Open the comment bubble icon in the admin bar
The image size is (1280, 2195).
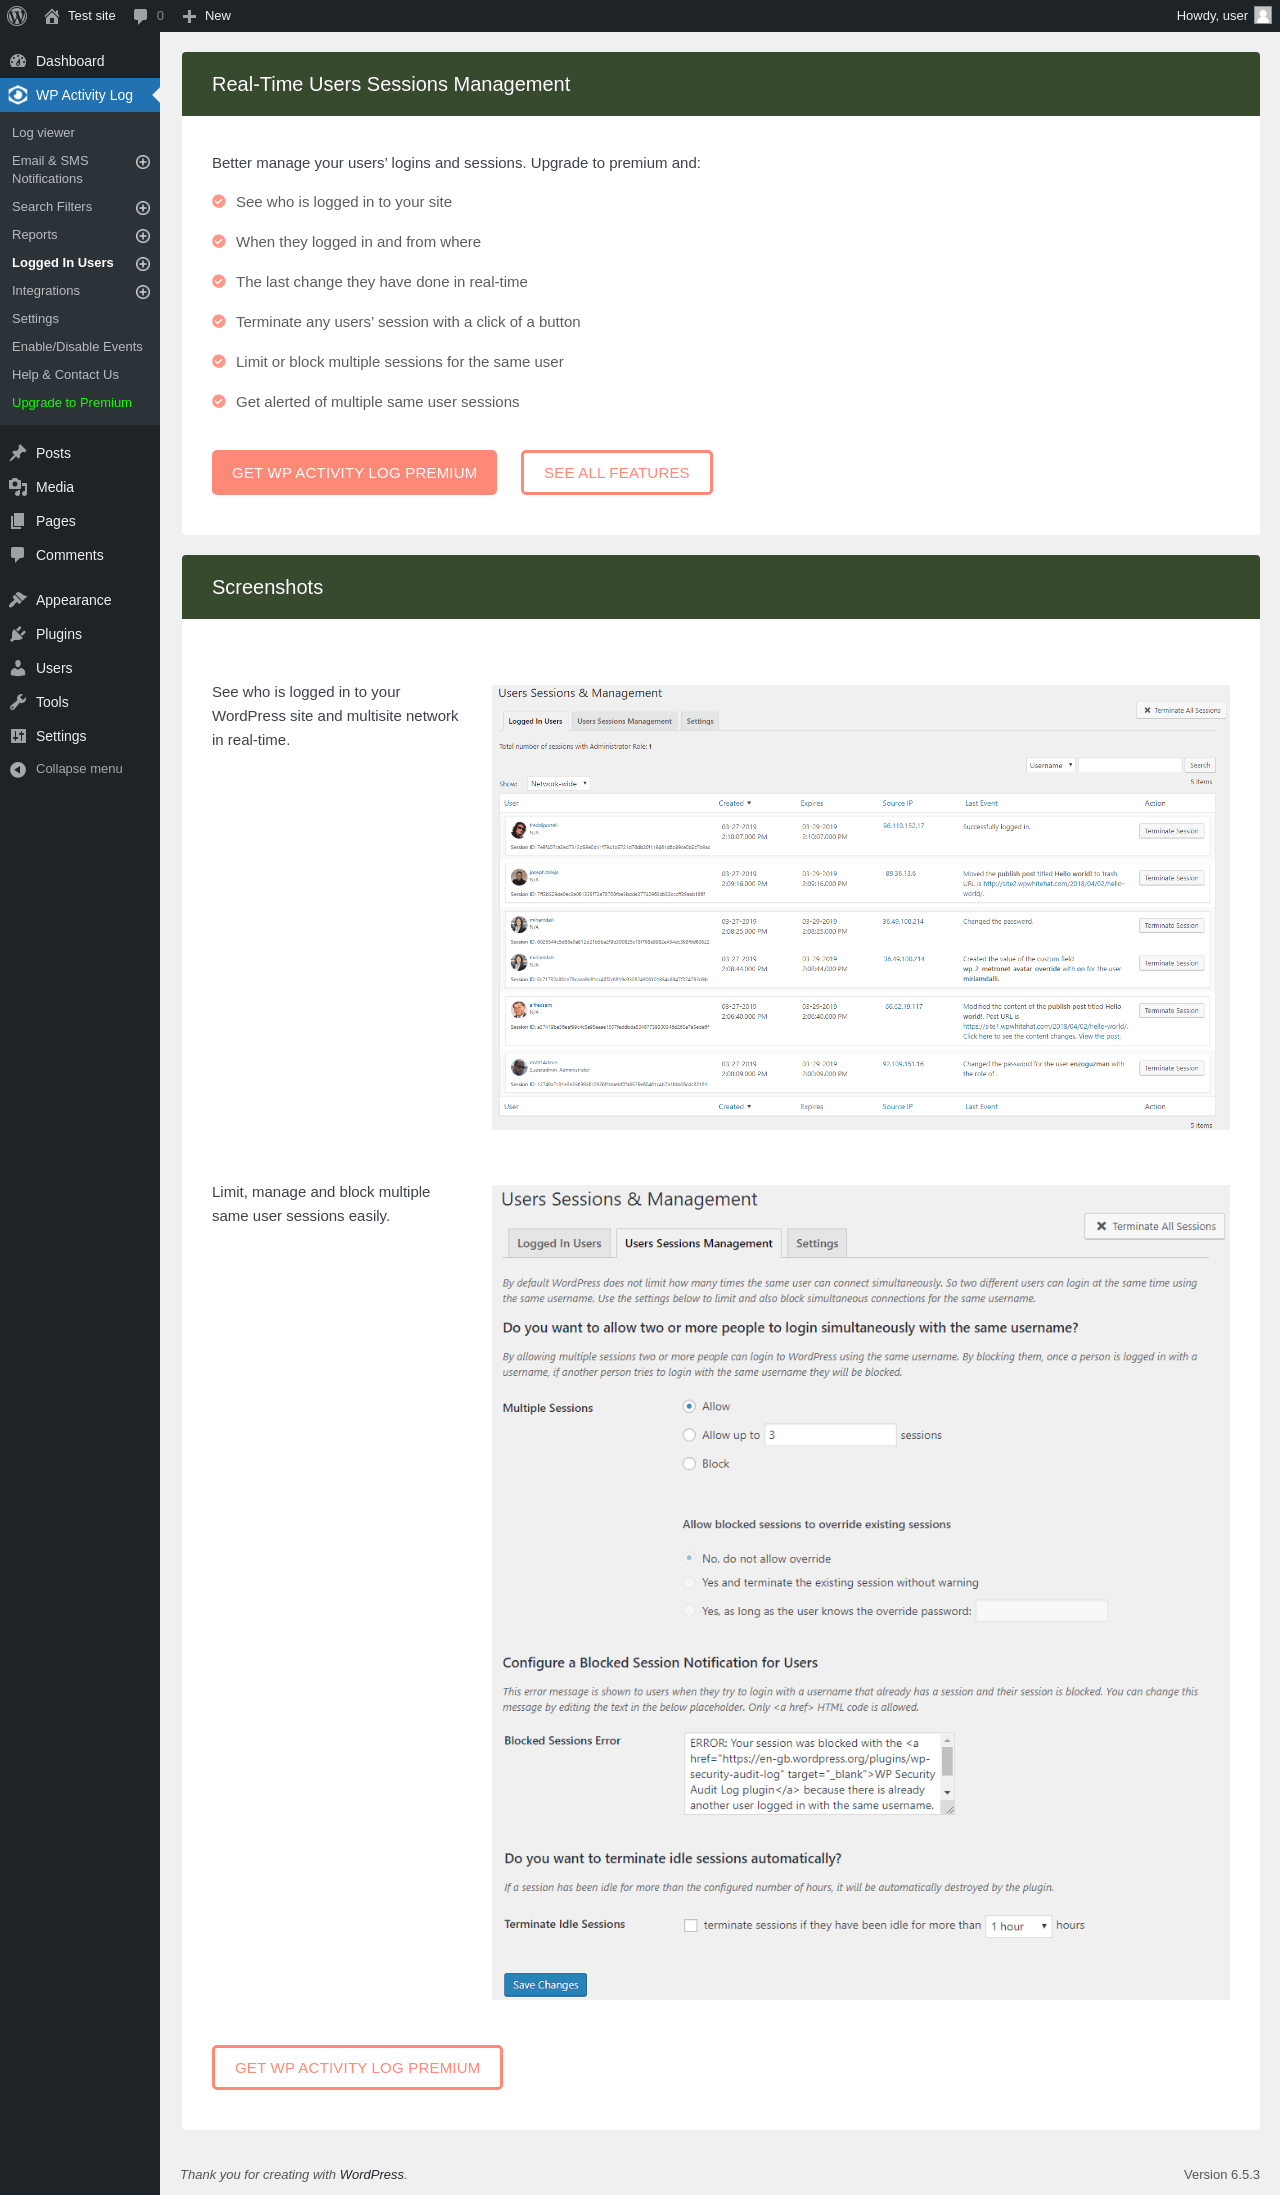[x=140, y=16]
